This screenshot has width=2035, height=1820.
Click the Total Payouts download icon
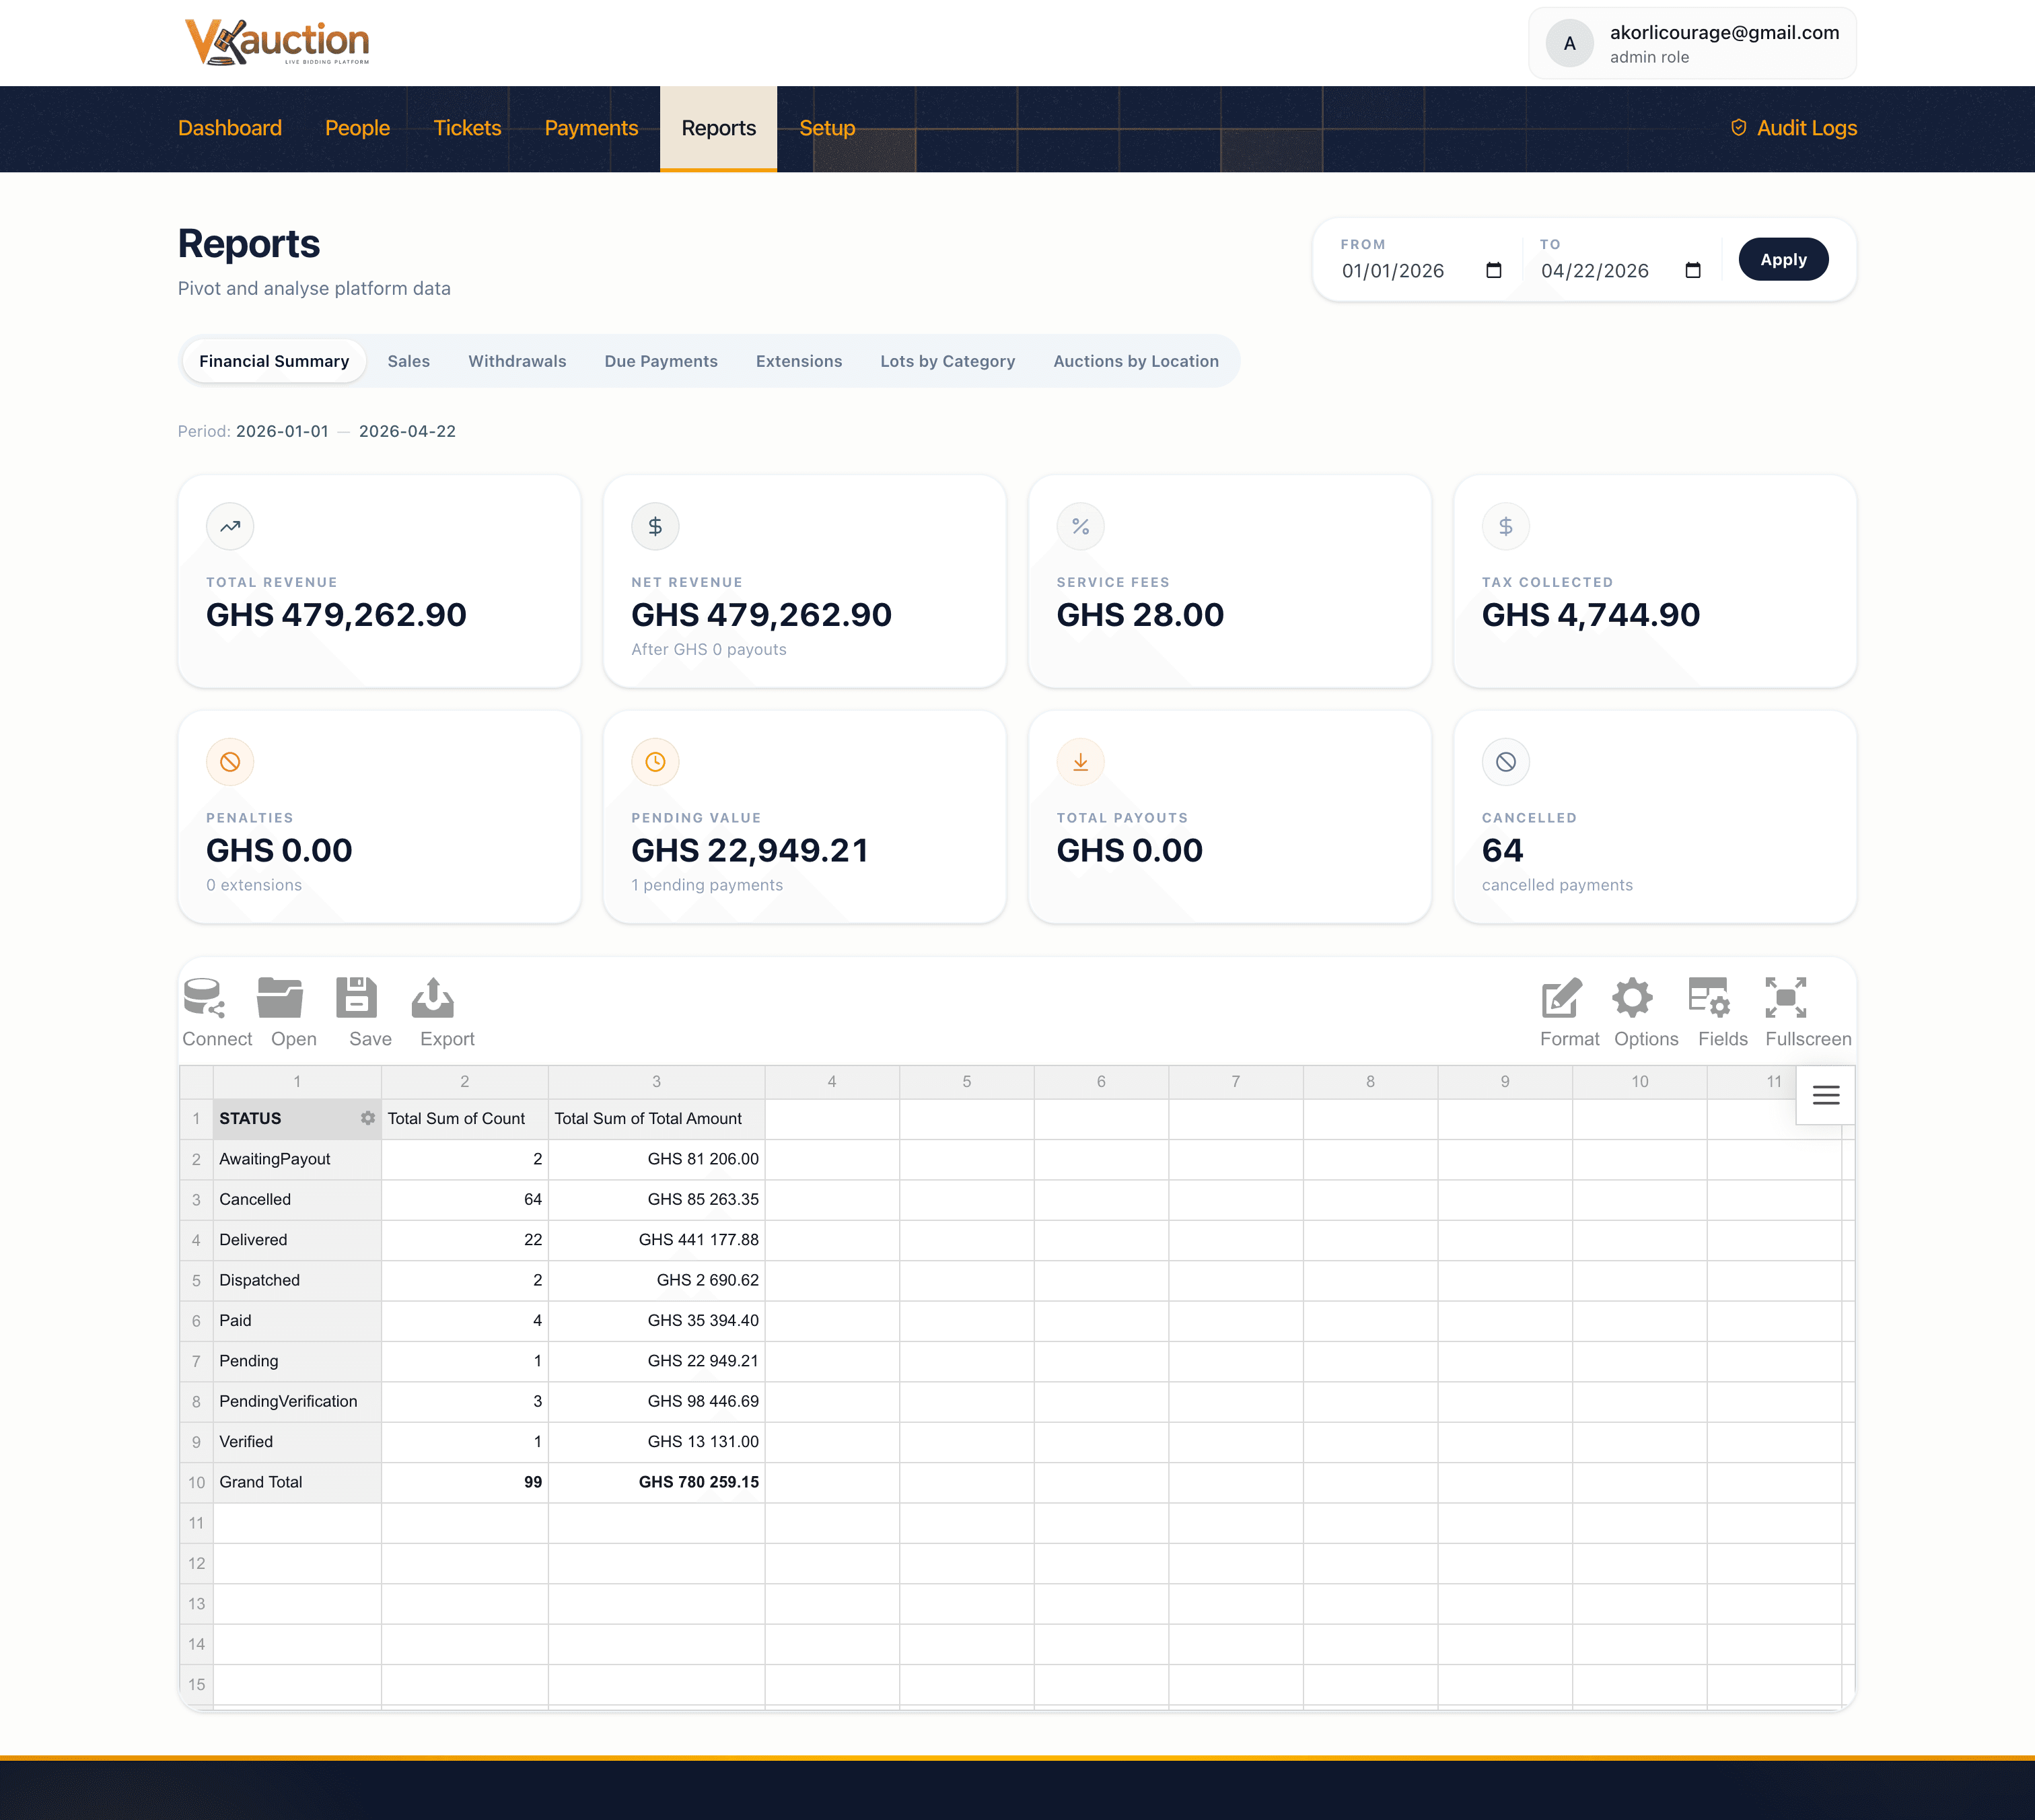click(1080, 762)
